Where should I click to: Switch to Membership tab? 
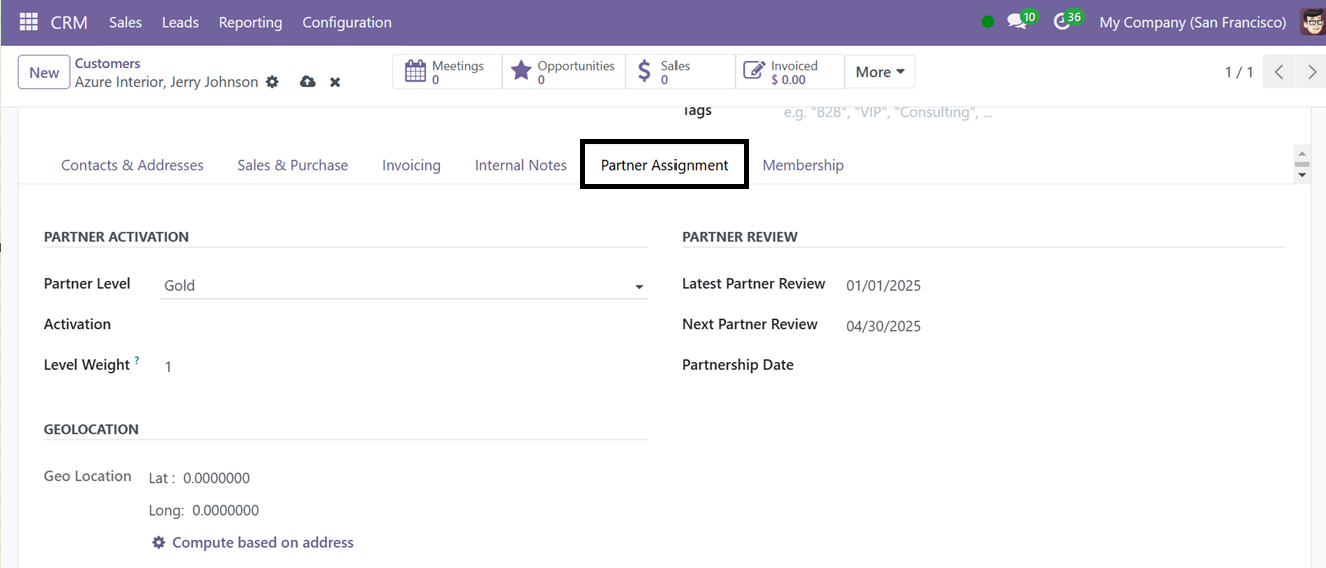[803, 165]
